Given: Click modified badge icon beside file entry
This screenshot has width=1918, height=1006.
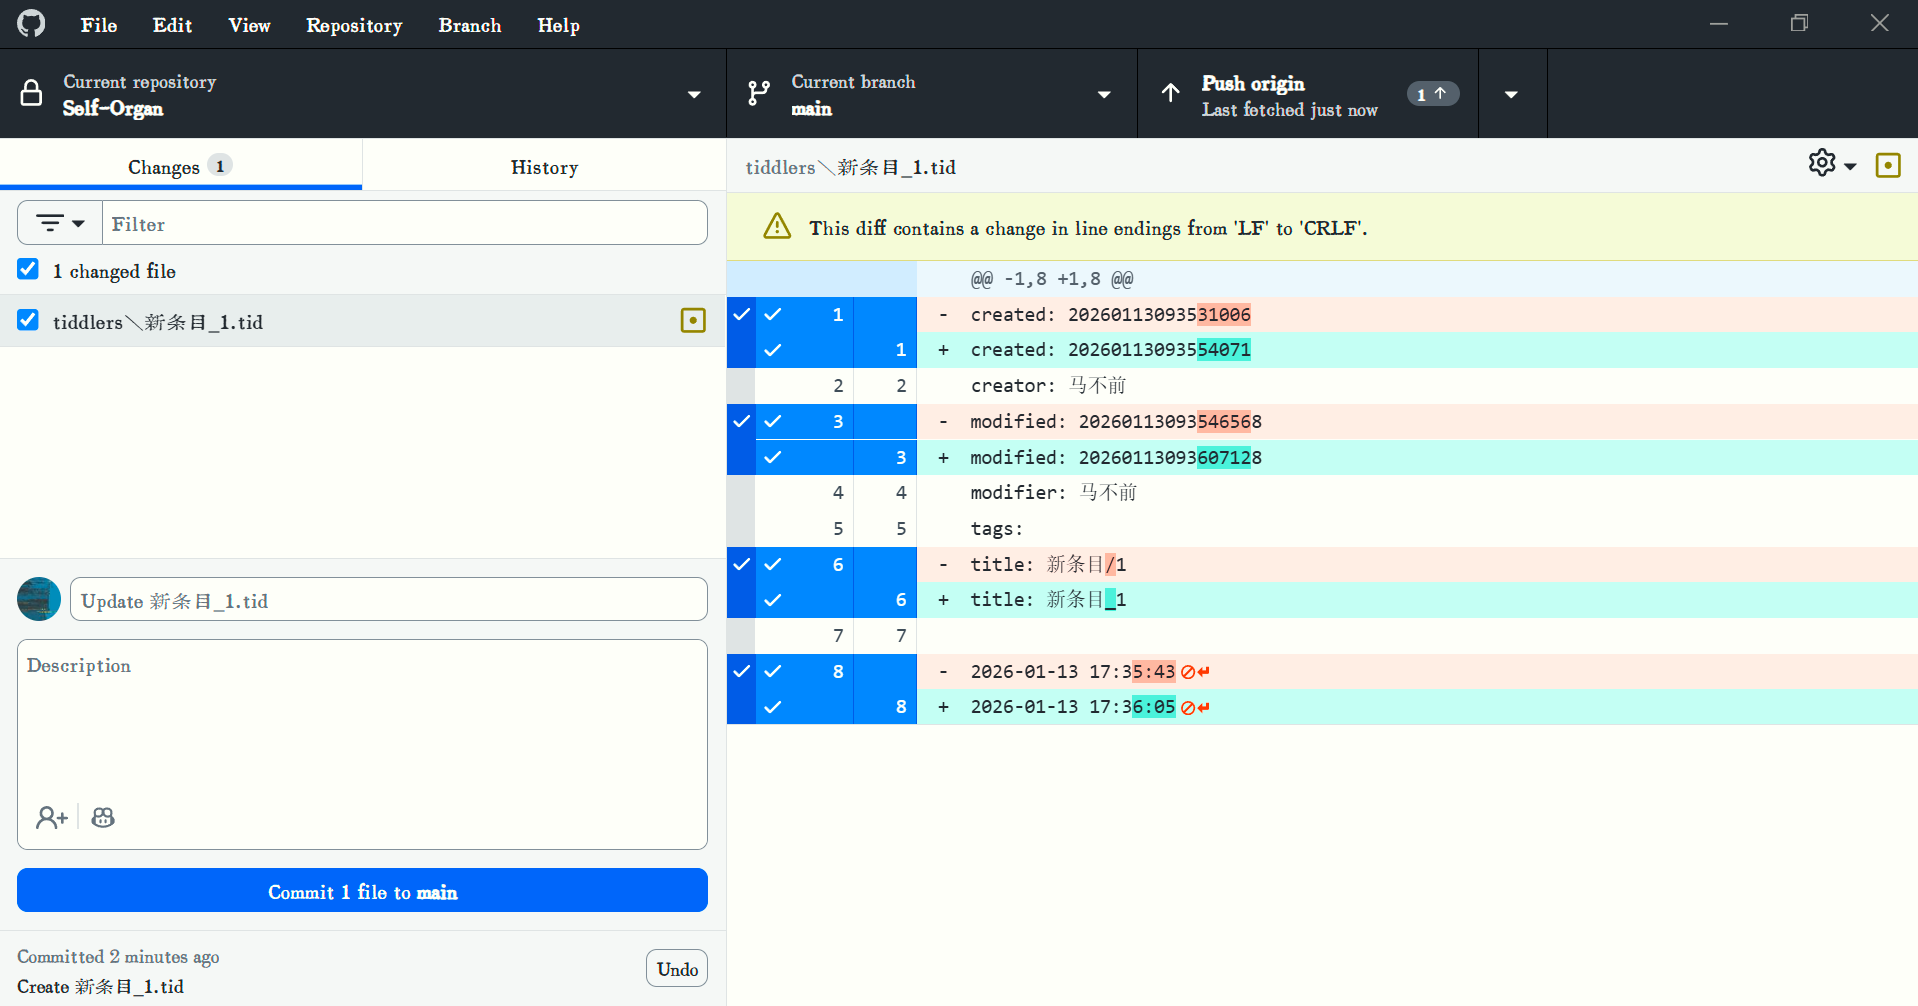Looking at the screenshot, I should point(692,320).
